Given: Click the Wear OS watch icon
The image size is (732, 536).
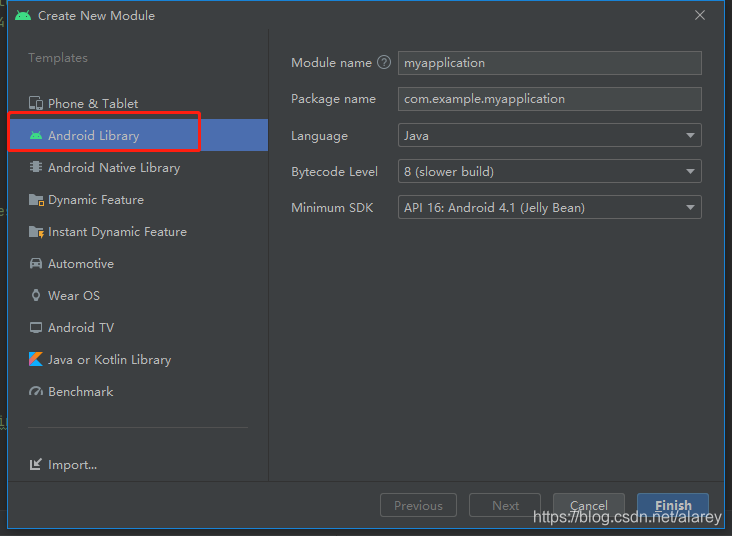Looking at the screenshot, I should pos(36,296).
